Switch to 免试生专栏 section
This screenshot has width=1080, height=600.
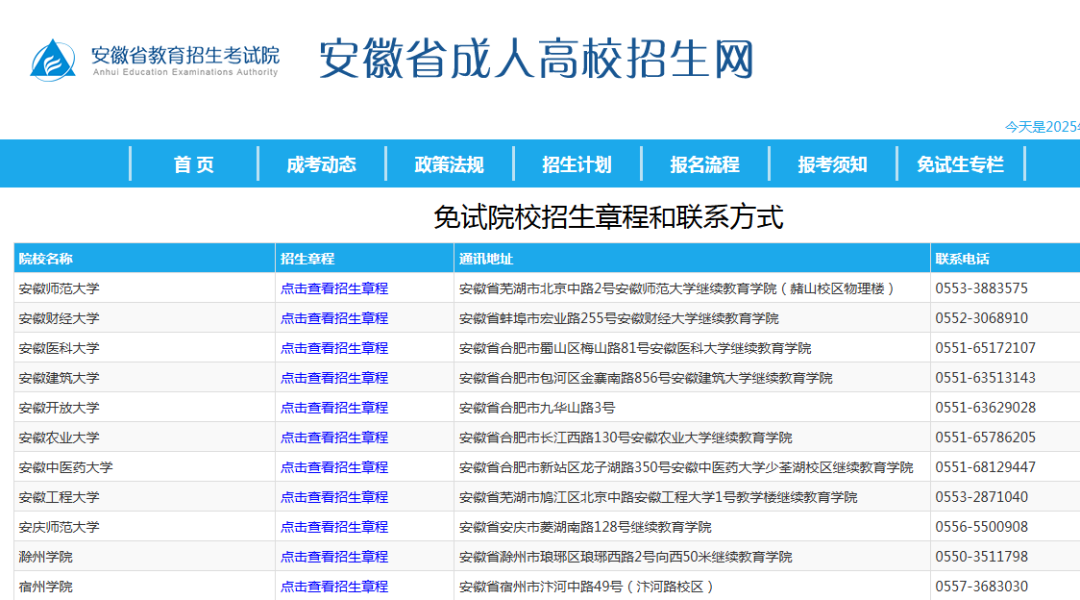960,165
